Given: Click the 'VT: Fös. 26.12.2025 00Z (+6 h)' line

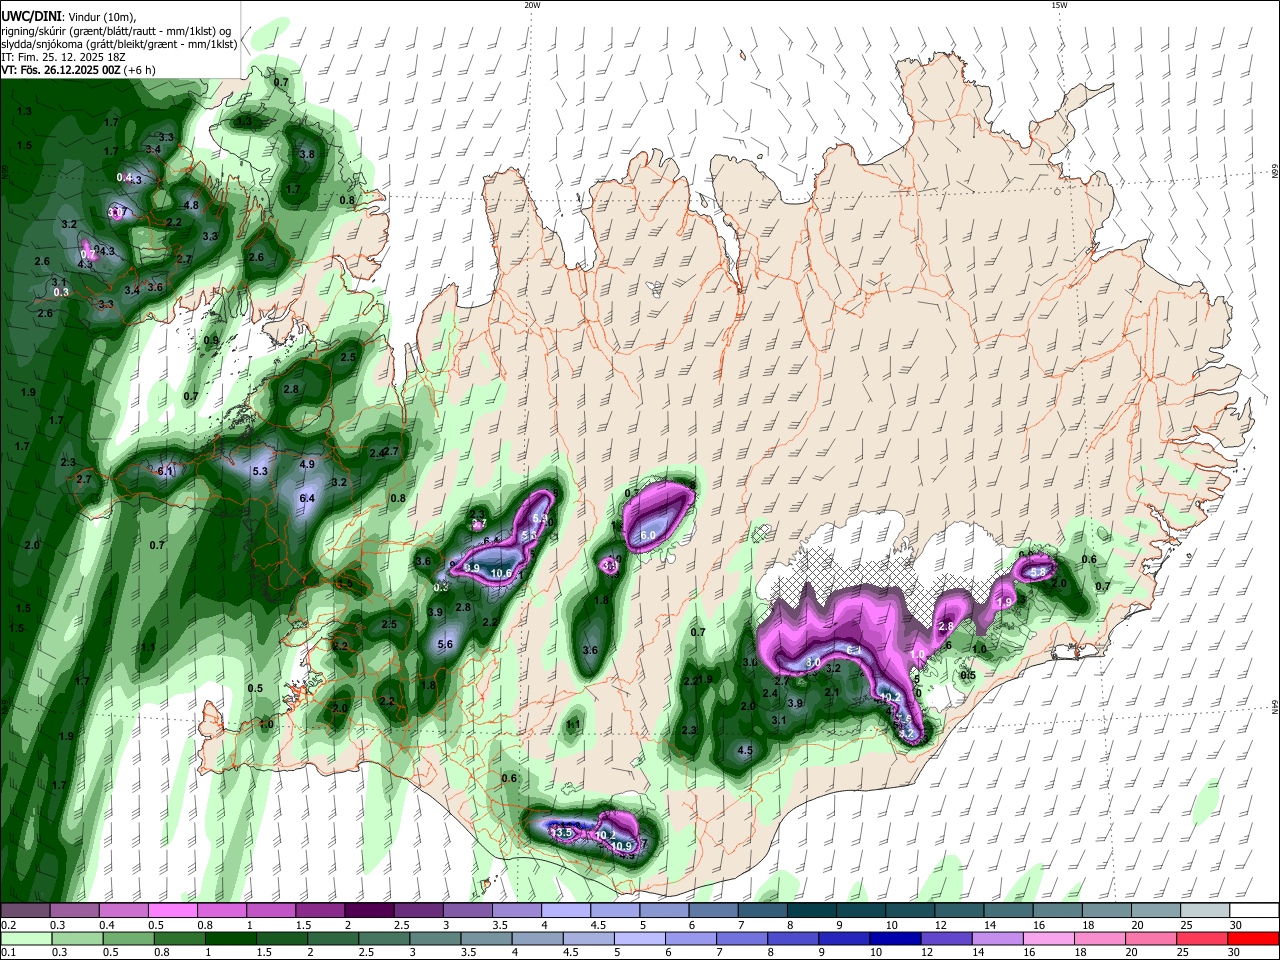Looking at the screenshot, I should point(78,70).
